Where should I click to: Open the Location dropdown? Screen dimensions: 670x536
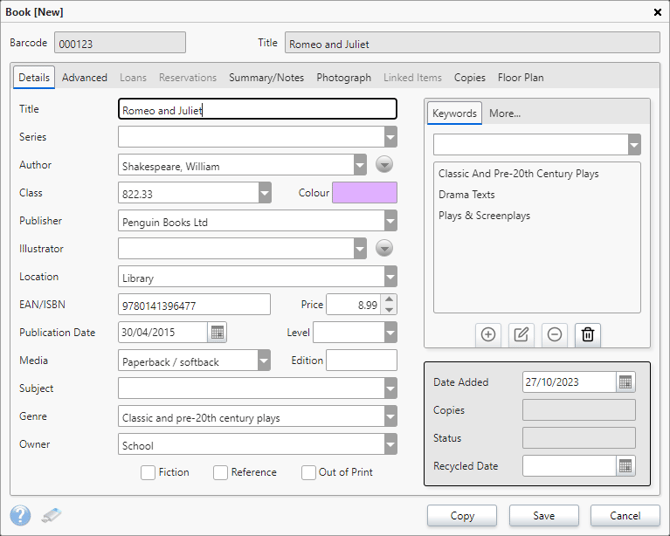coord(391,277)
